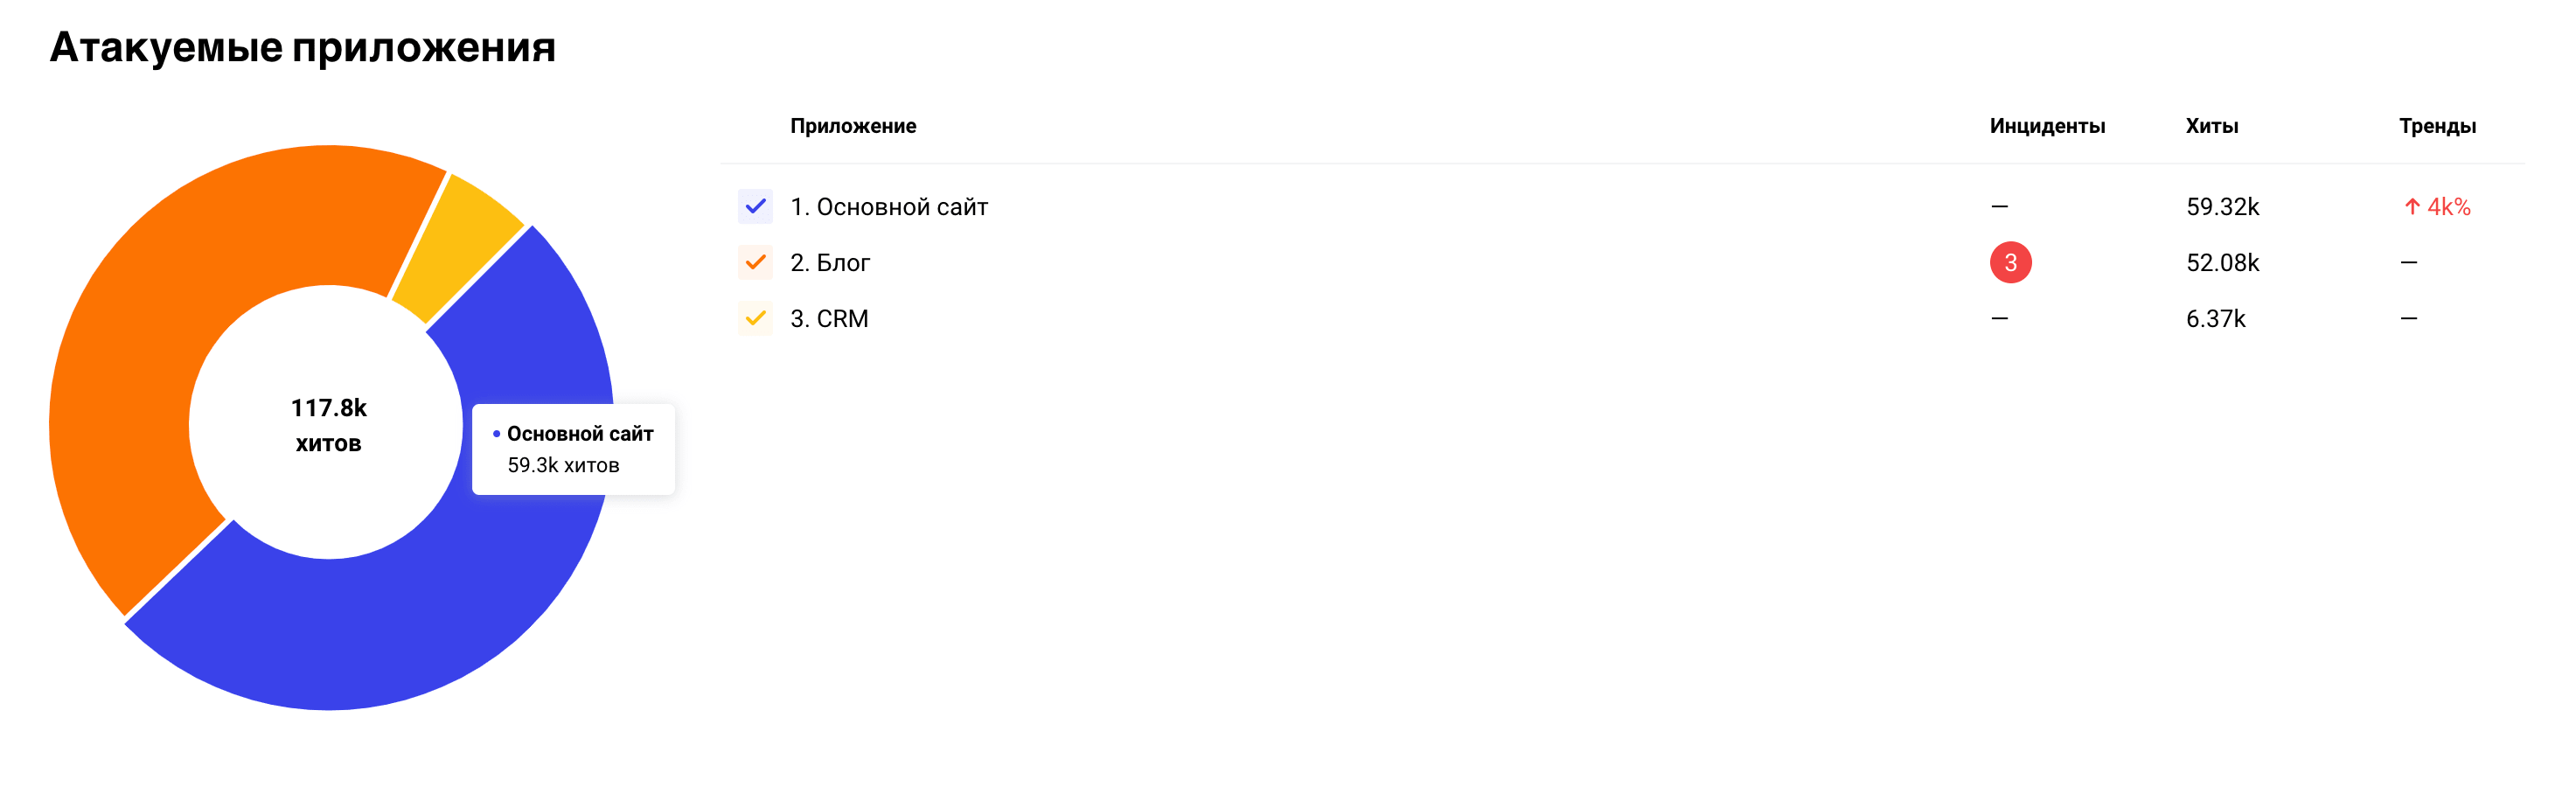Click the red incidents badge for Блог
Image resolution: width=2576 pixels, height=794 pixels.
[x=2010, y=263]
